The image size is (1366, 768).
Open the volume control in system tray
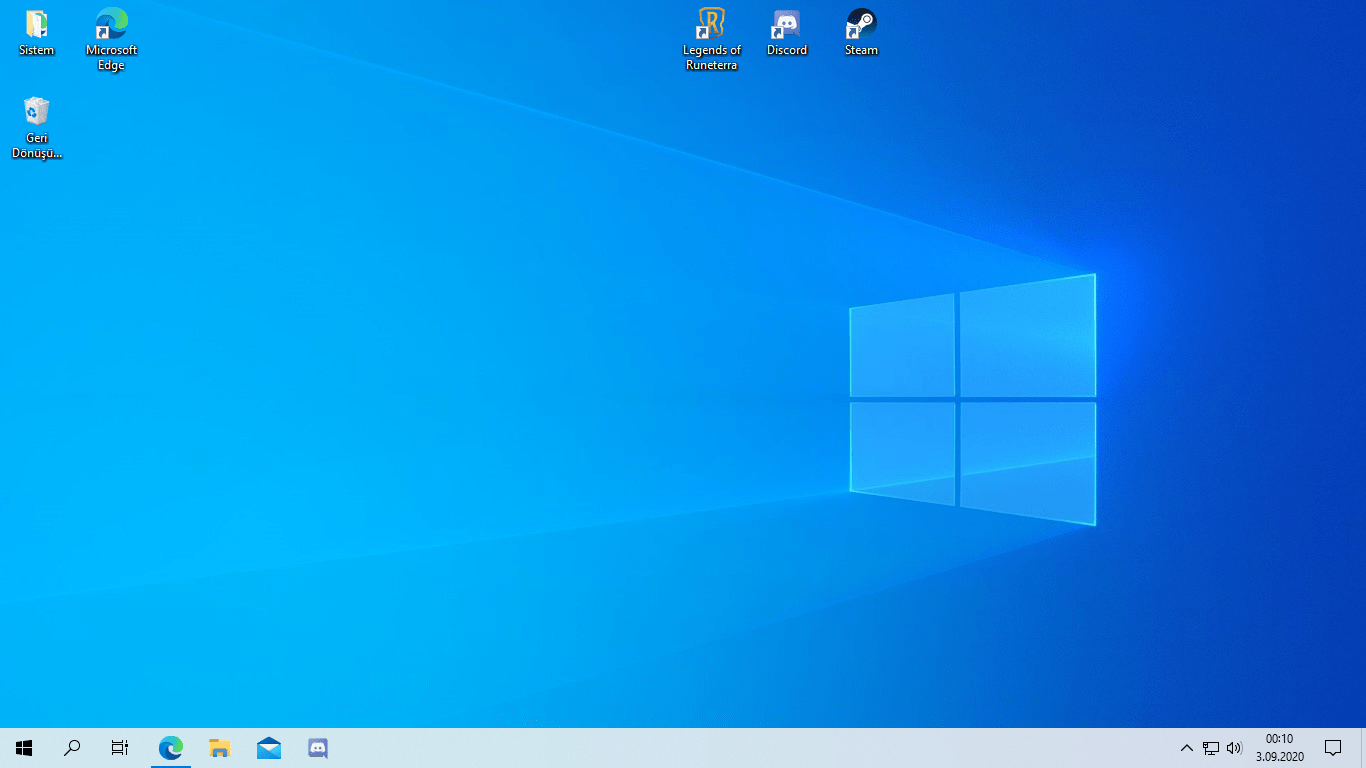[x=1234, y=748]
